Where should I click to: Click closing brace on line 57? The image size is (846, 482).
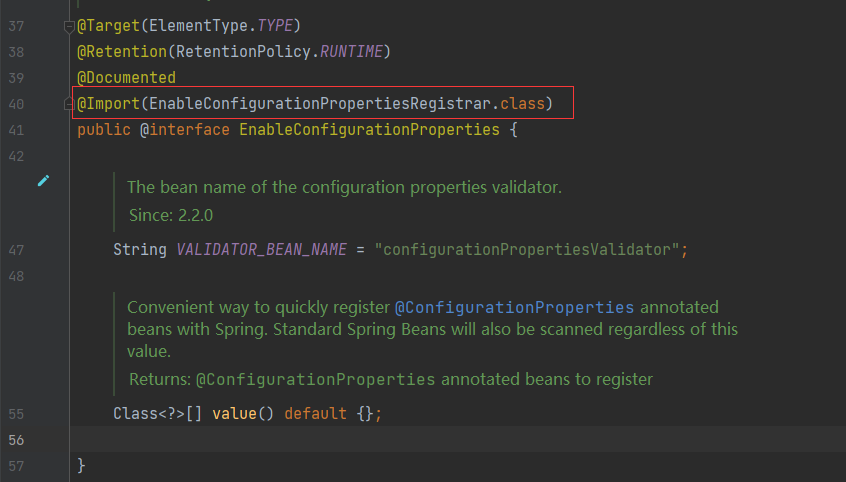pos(81,466)
